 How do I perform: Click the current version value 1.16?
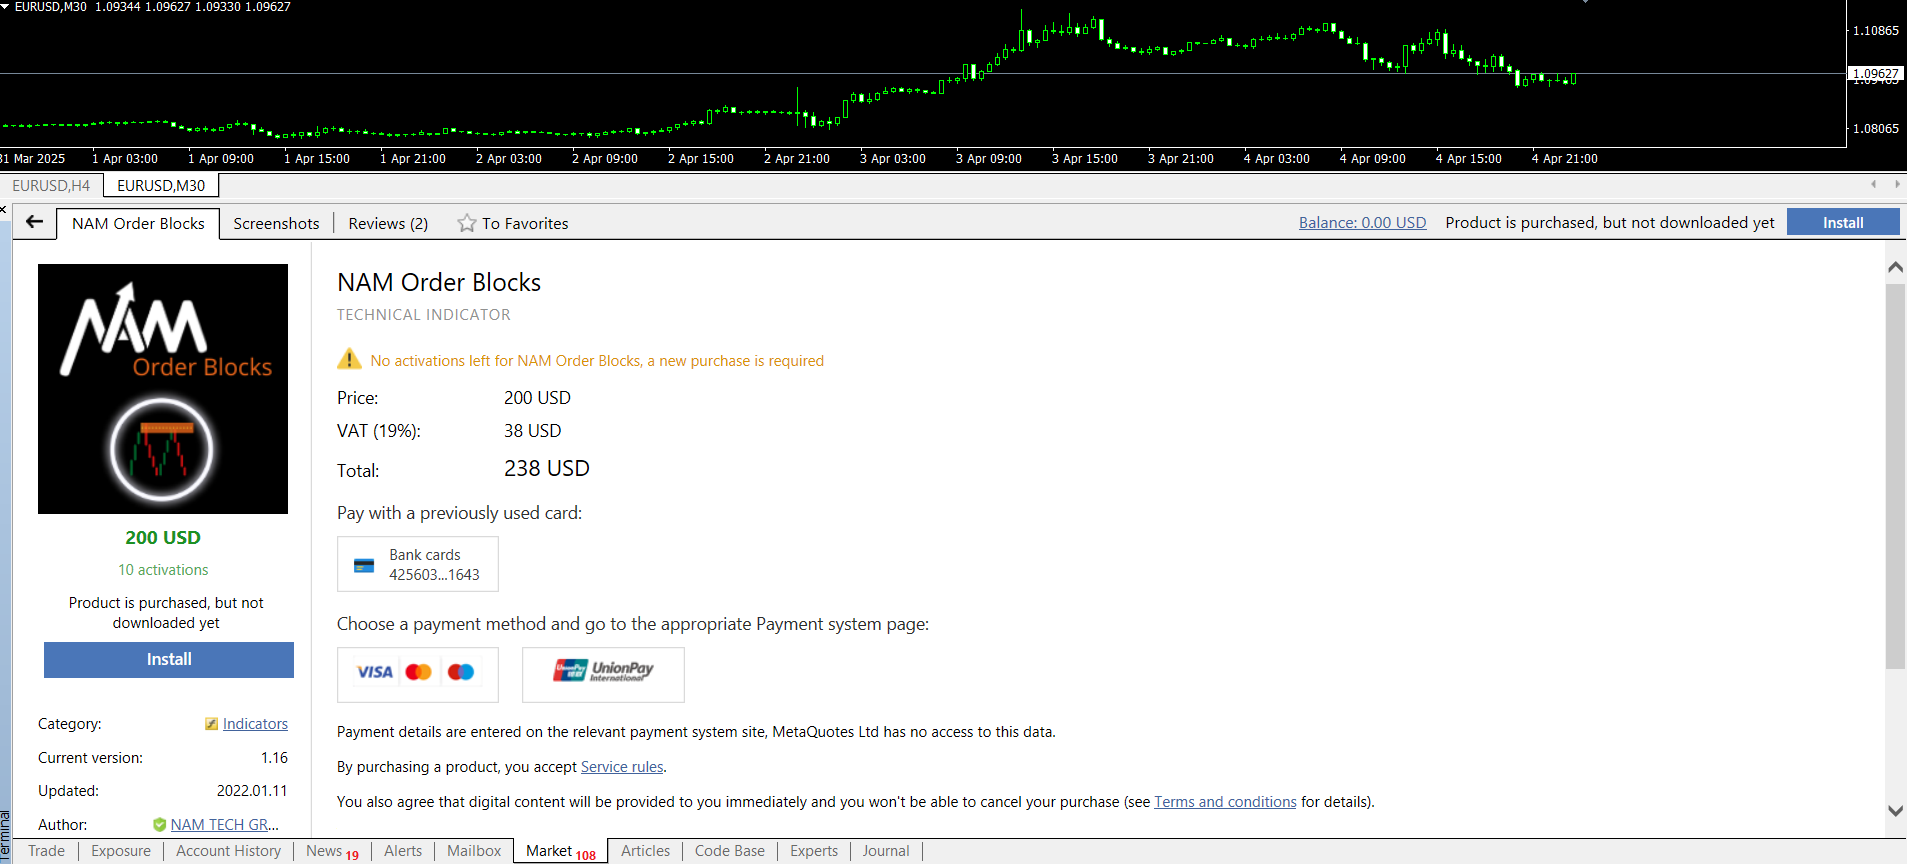(274, 758)
